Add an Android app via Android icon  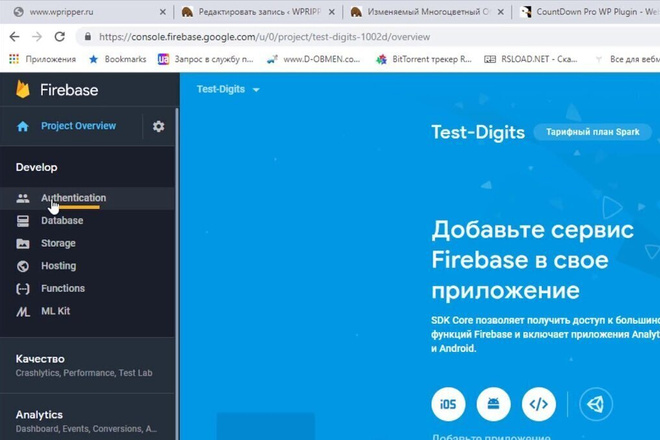[x=493, y=404]
